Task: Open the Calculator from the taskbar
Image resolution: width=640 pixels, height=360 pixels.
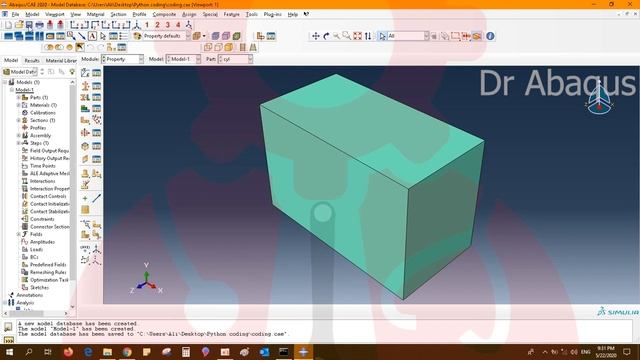Action: pyautogui.click(x=186, y=352)
